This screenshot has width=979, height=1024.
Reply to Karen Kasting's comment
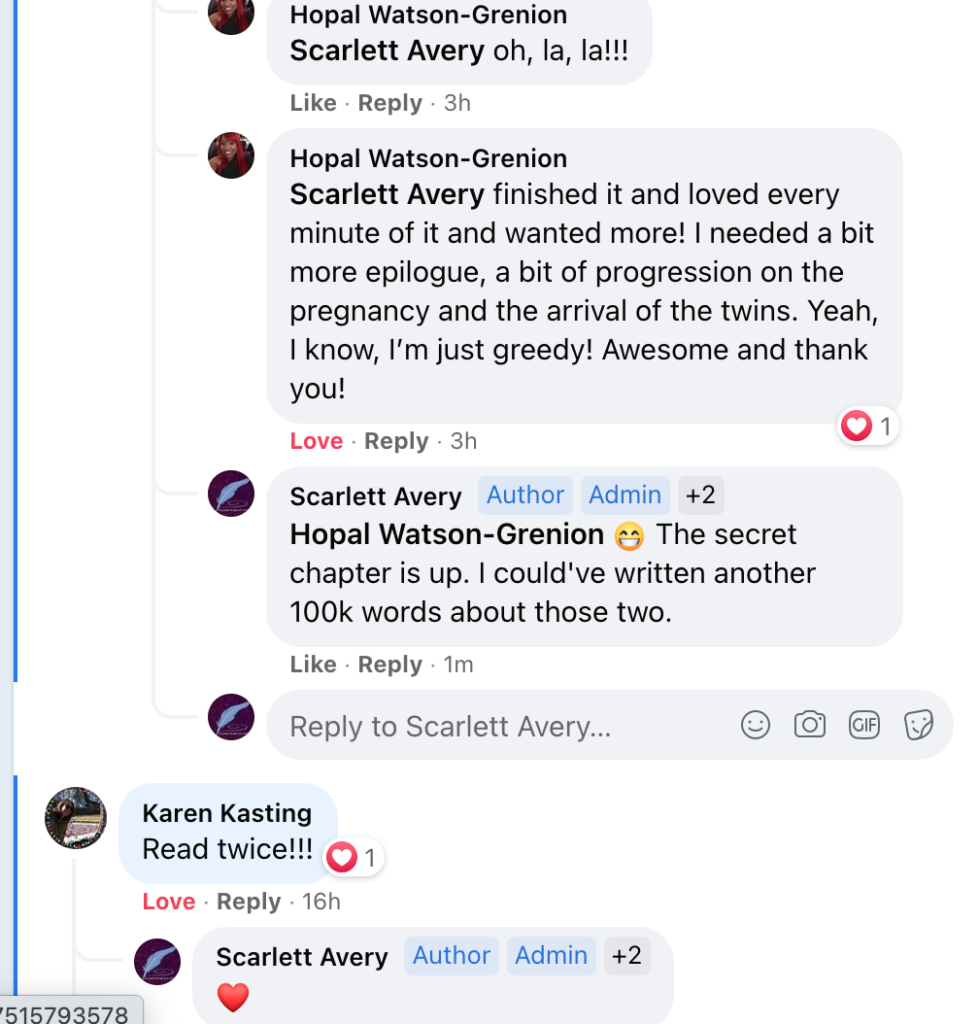coord(249,901)
